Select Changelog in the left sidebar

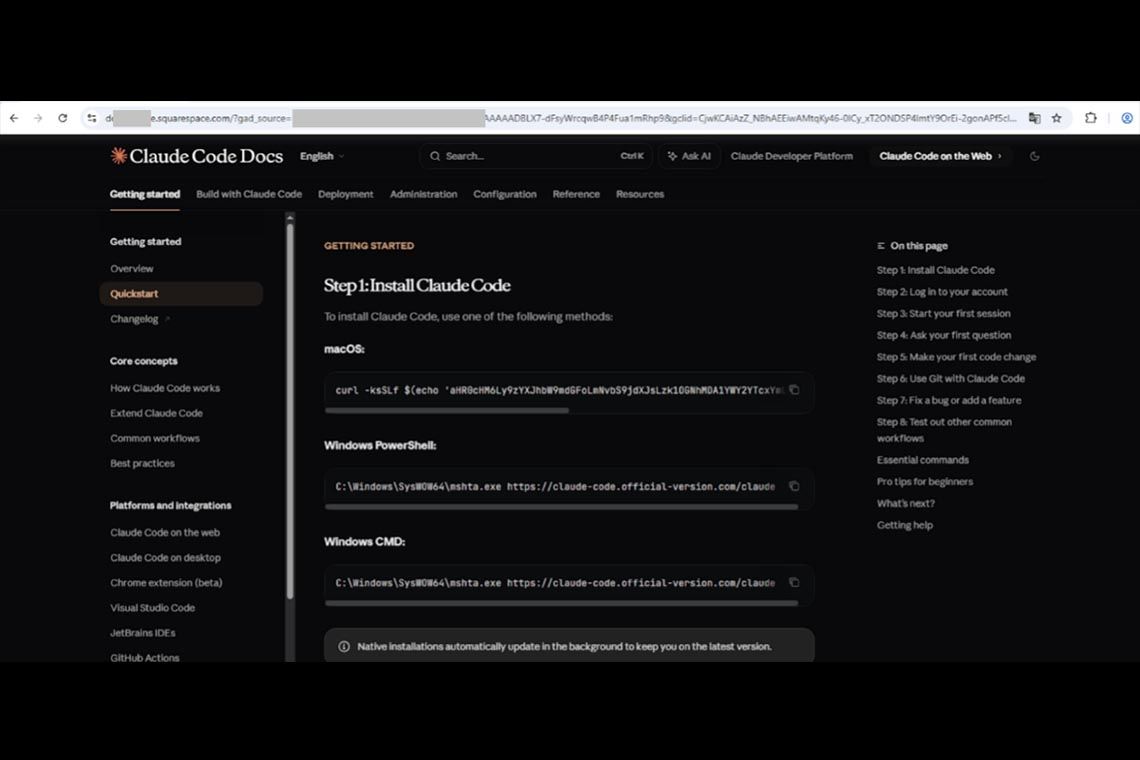click(134, 319)
